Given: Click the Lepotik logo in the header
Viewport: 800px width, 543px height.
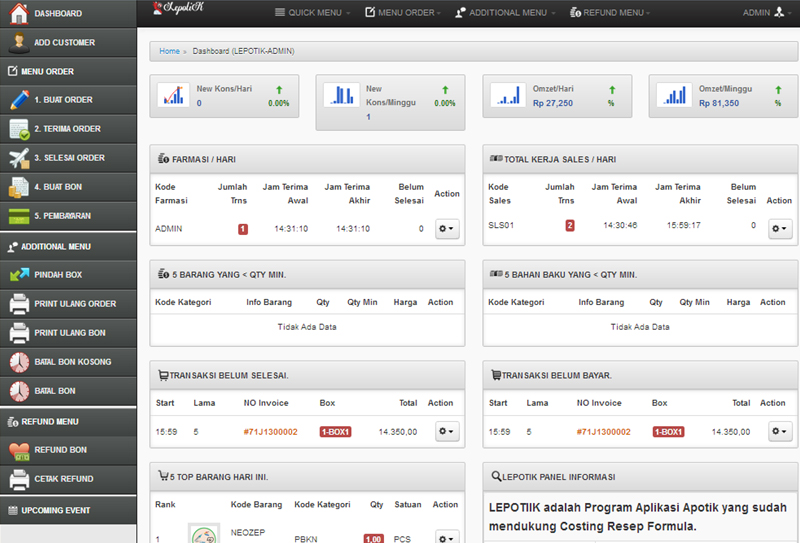Looking at the screenshot, I should 178,9.
